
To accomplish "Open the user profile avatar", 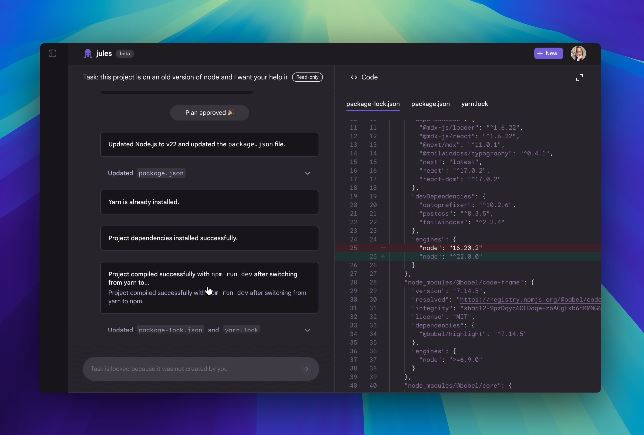I will click(578, 53).
